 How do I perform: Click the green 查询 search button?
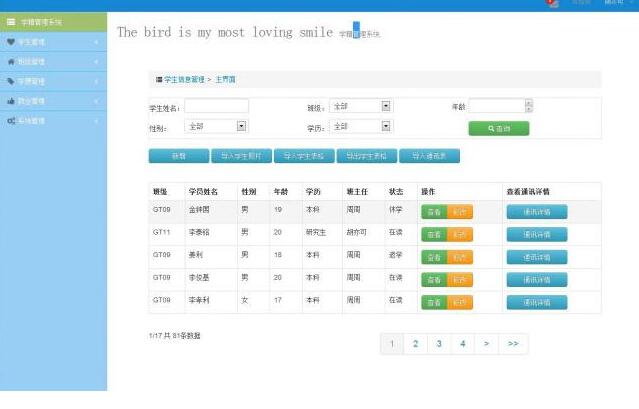click(498, 129)
